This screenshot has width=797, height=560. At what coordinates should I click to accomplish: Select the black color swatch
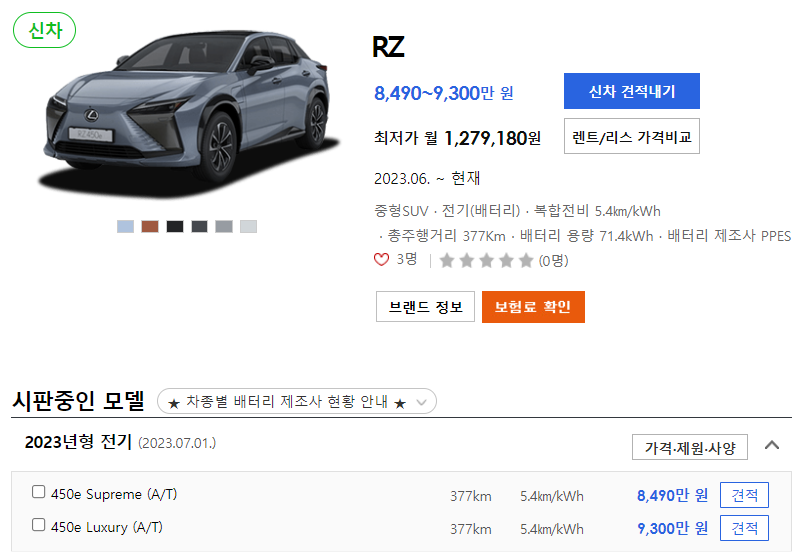click(x=175, y=226)
